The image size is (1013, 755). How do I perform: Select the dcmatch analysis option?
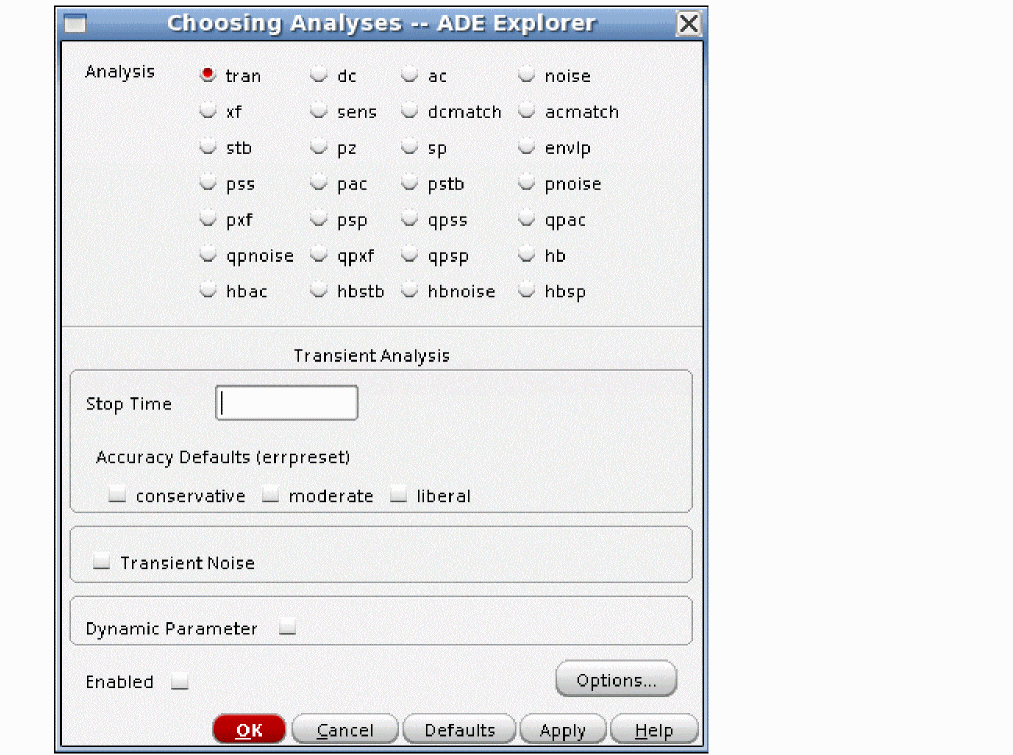click(x=410, y=111)
